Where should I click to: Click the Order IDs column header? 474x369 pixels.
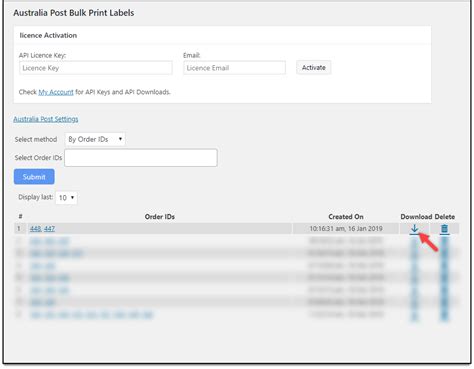[x=160, y=217]
